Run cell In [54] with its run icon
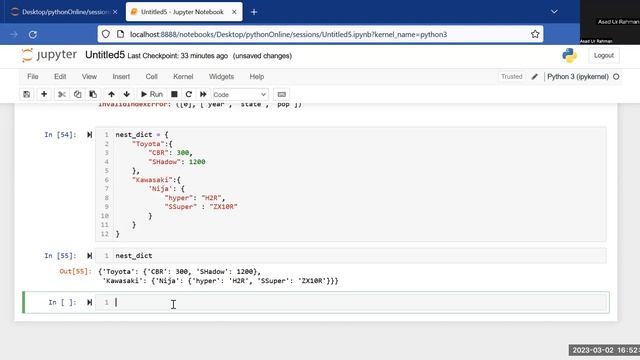 click(89, 135)
